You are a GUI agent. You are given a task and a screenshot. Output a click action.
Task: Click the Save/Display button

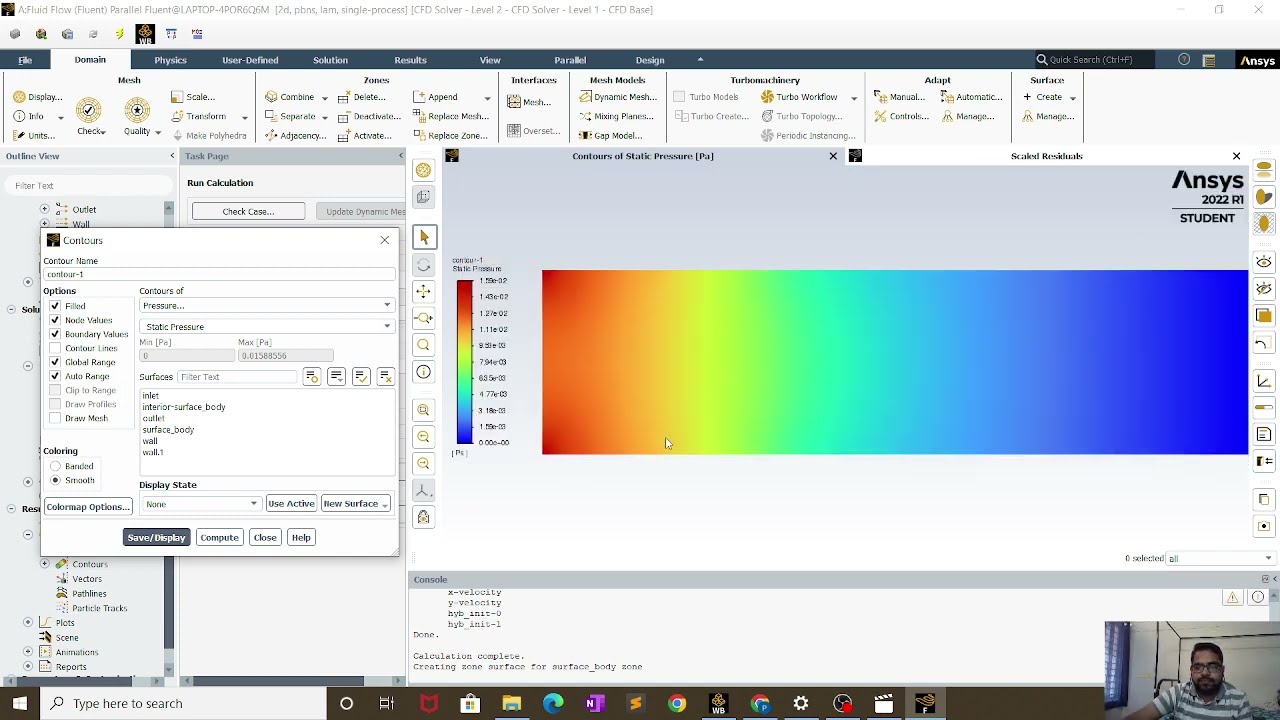click(156, 538)
